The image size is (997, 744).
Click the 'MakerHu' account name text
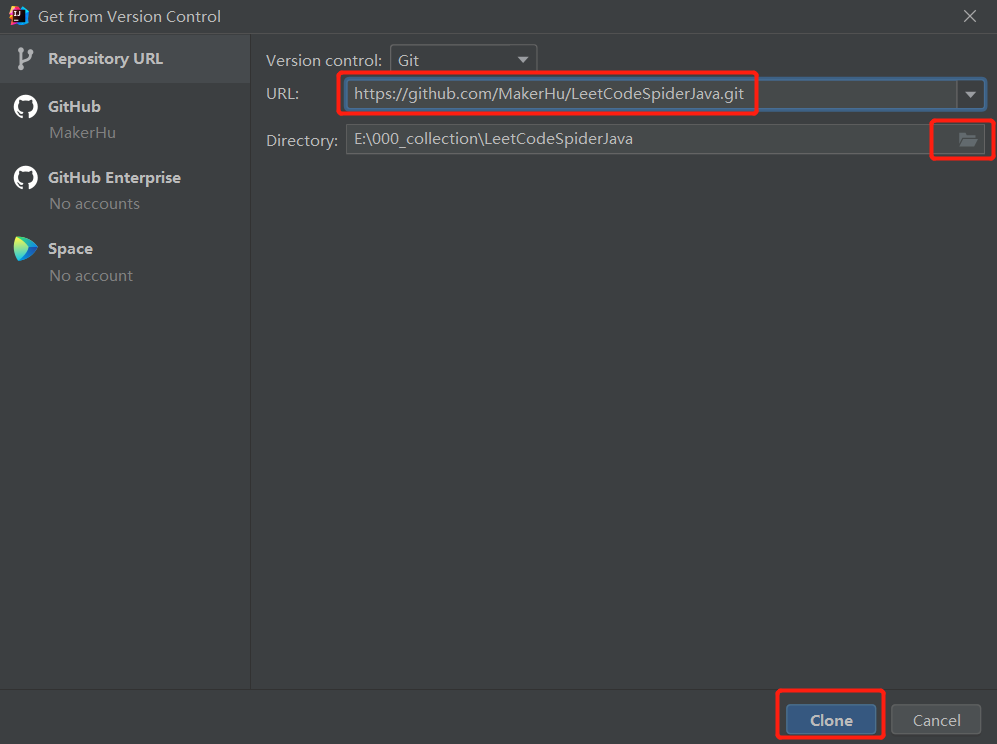coord(83,133)
